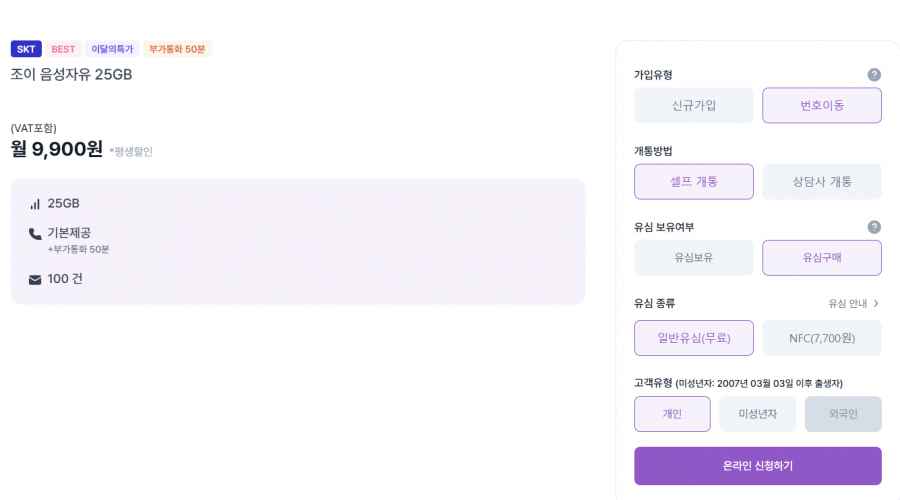Image resolution: width=900 pixels, height=500 pixels.
Task: Choose 미성년자 customer type
Action: tap(757, 414)
